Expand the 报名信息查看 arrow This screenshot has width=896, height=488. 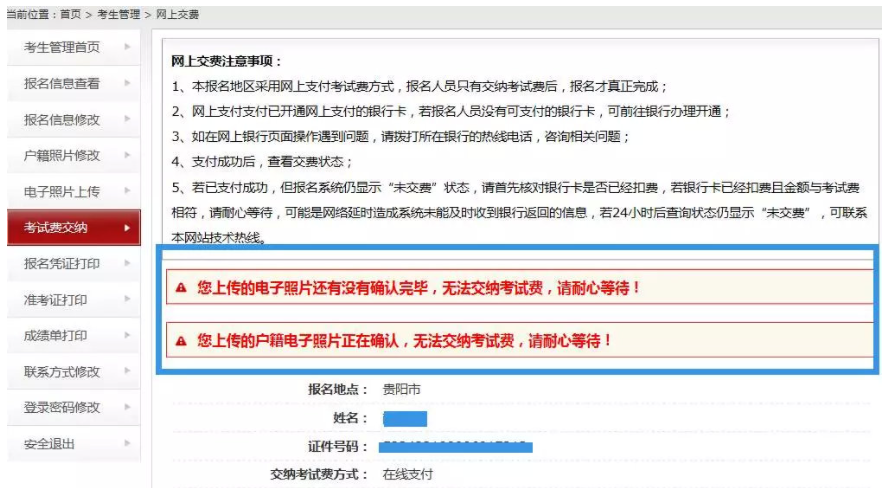(x=127, y=83)
